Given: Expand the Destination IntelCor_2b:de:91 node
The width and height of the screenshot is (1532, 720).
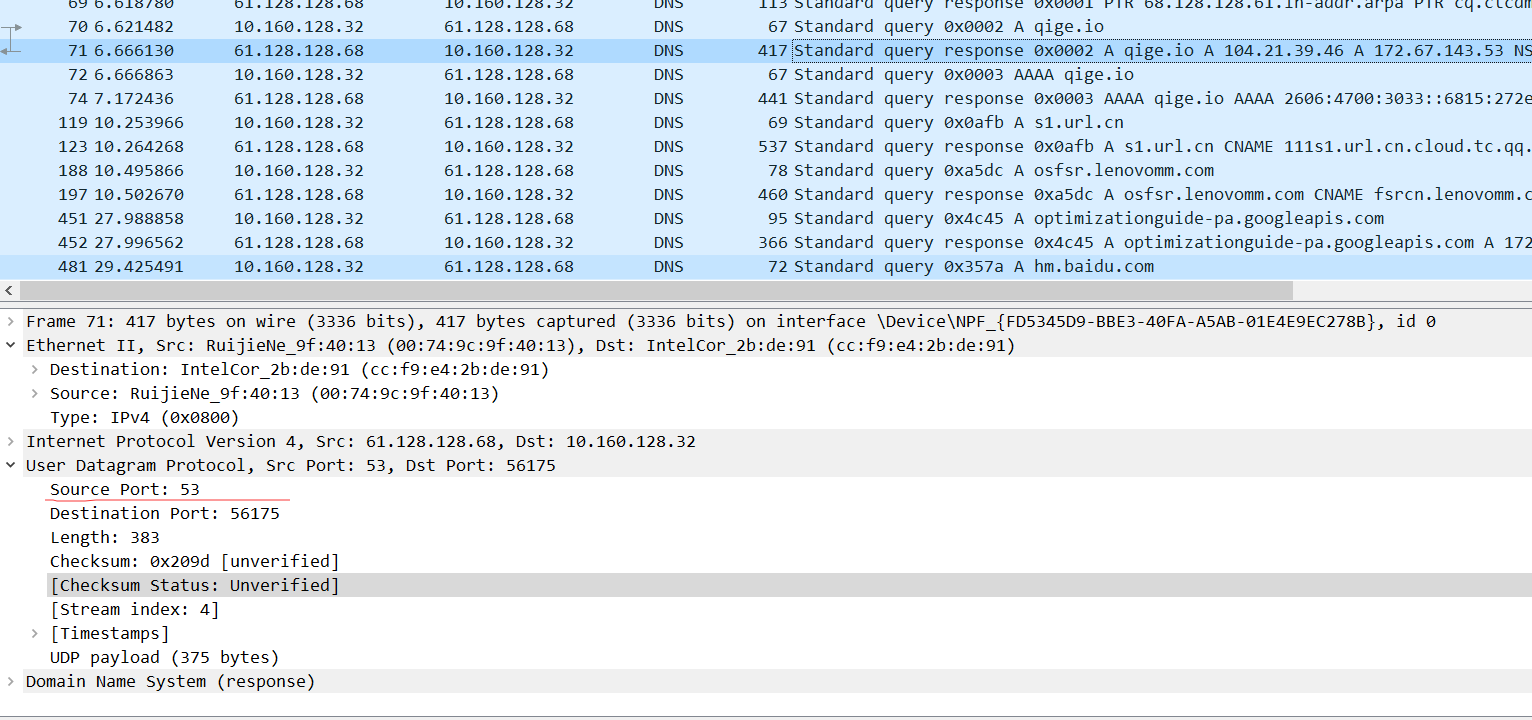Looking at the screenshot, I should 35,369.
